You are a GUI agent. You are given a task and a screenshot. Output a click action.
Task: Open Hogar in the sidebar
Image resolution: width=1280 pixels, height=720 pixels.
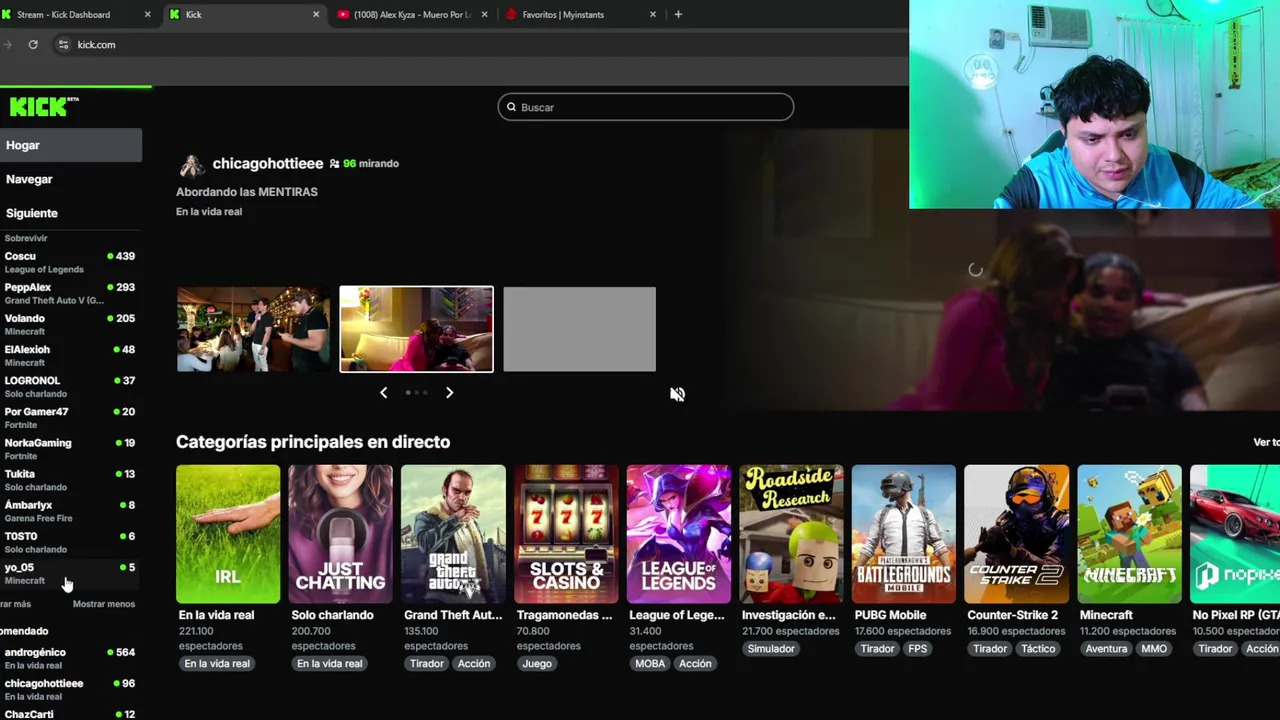click(x=70, y=145)
